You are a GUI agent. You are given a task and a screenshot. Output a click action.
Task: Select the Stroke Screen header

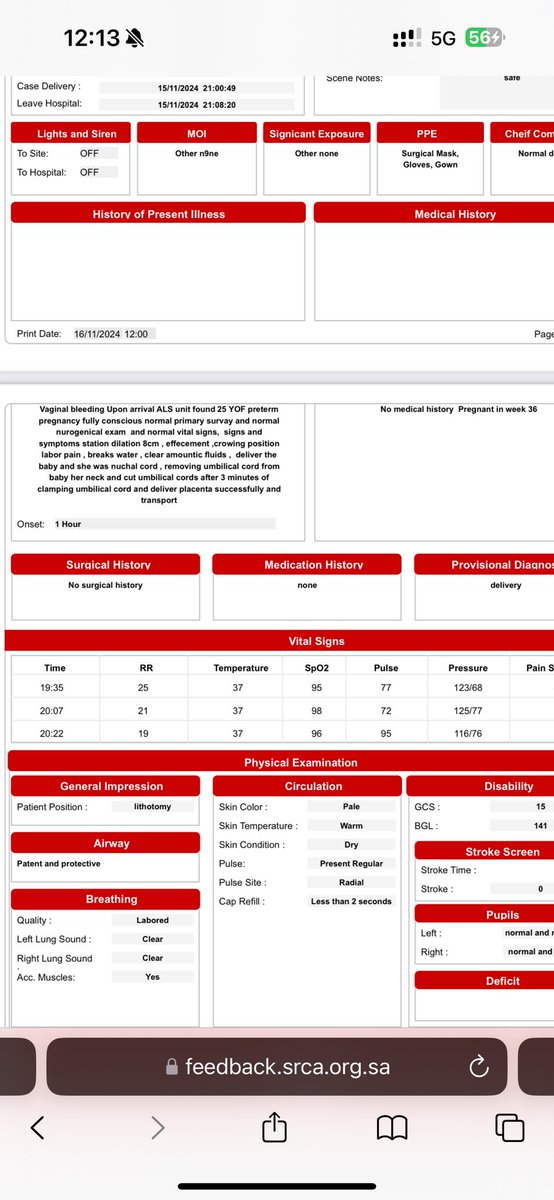(x=484, y=852)
